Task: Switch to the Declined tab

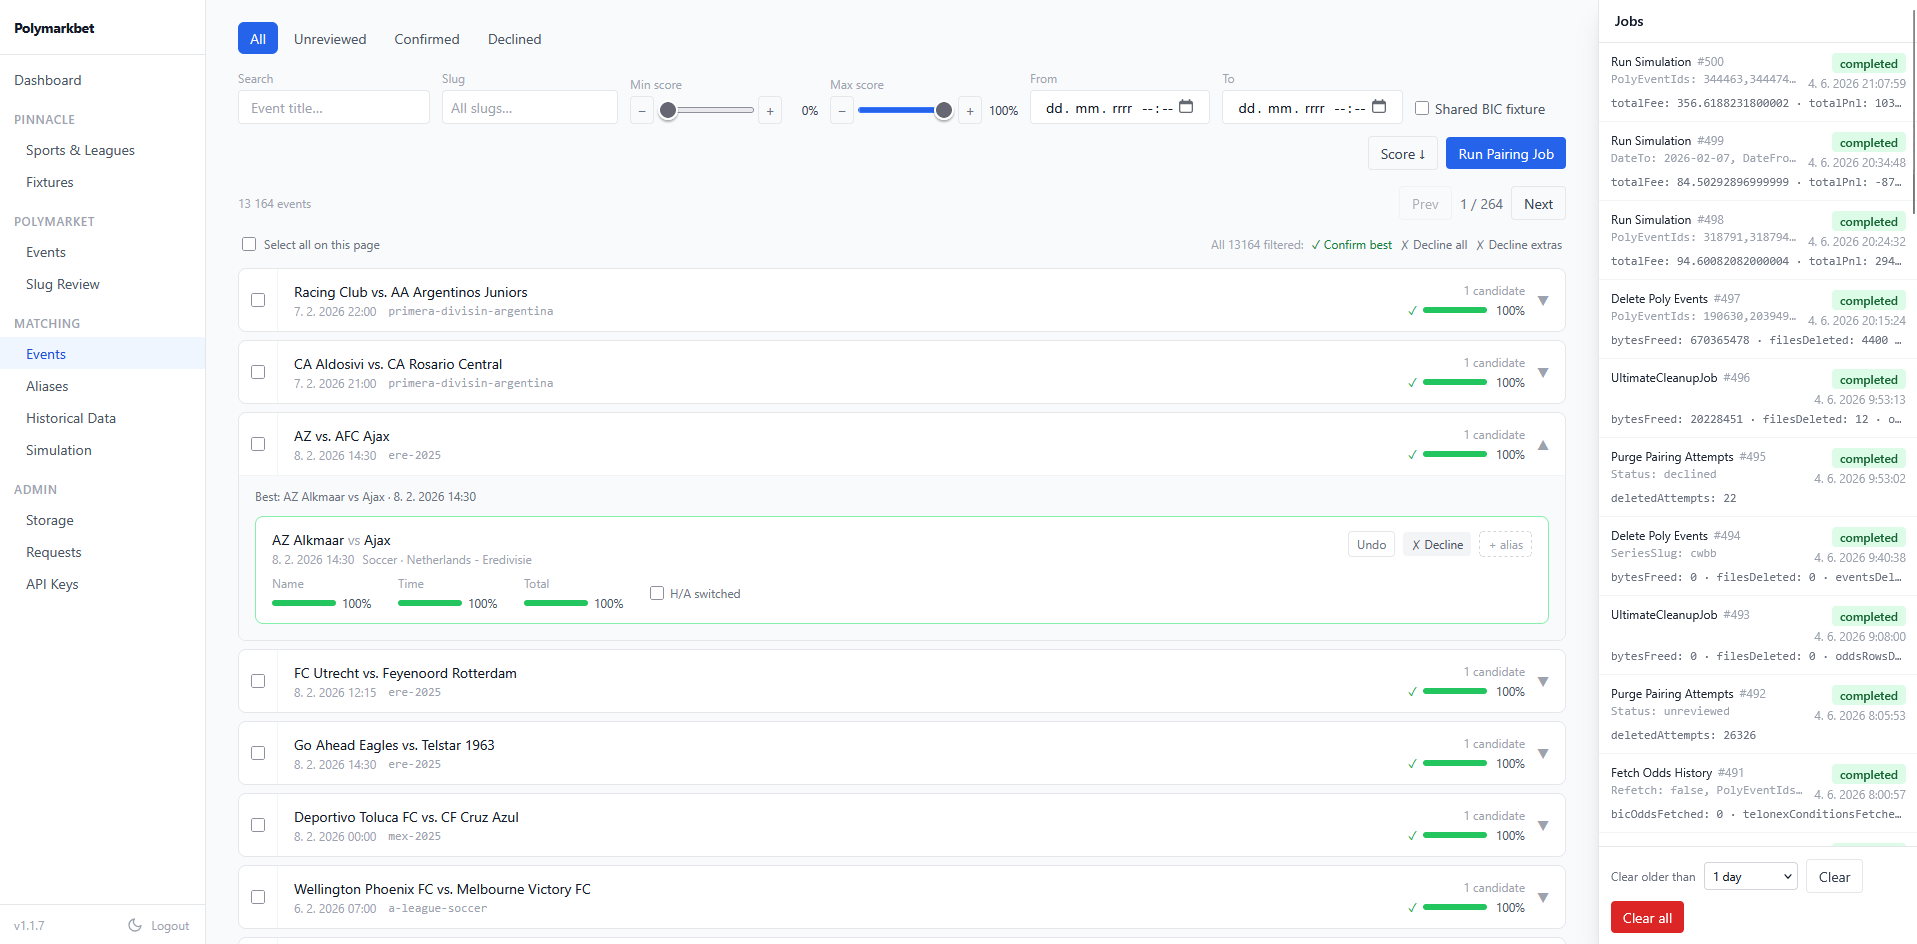Action: pos(514,39)
